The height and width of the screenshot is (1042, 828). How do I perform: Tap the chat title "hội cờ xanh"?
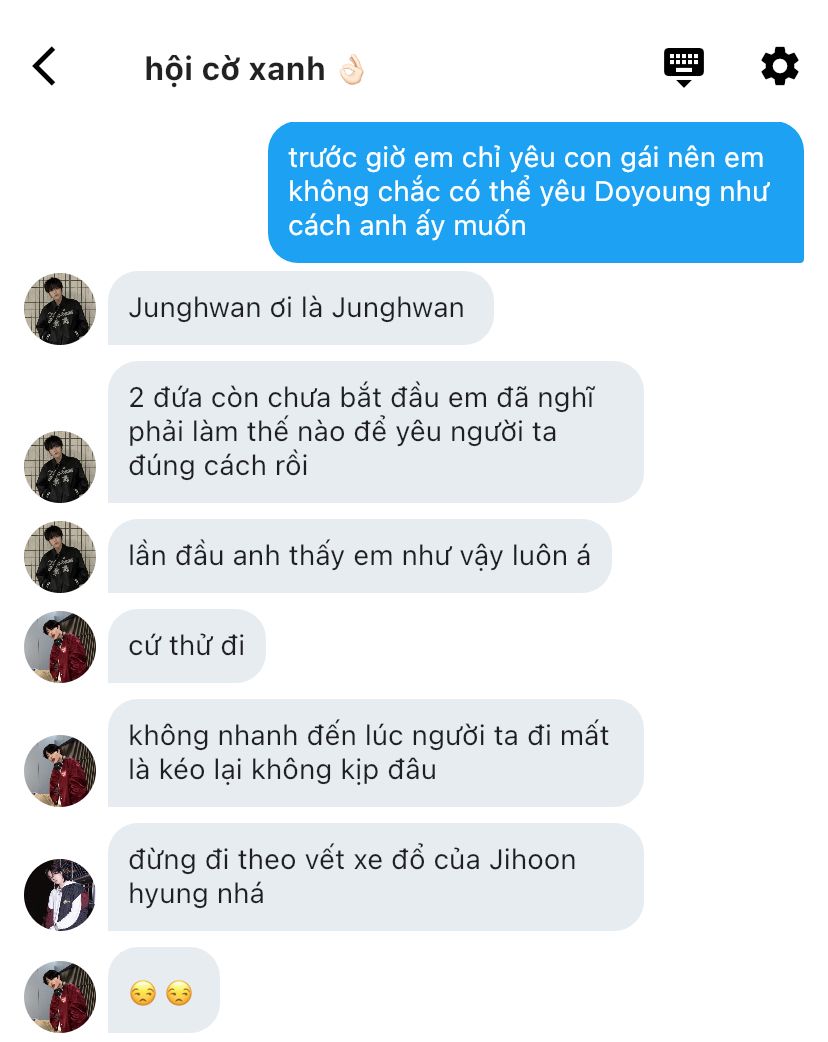point(235,70)
